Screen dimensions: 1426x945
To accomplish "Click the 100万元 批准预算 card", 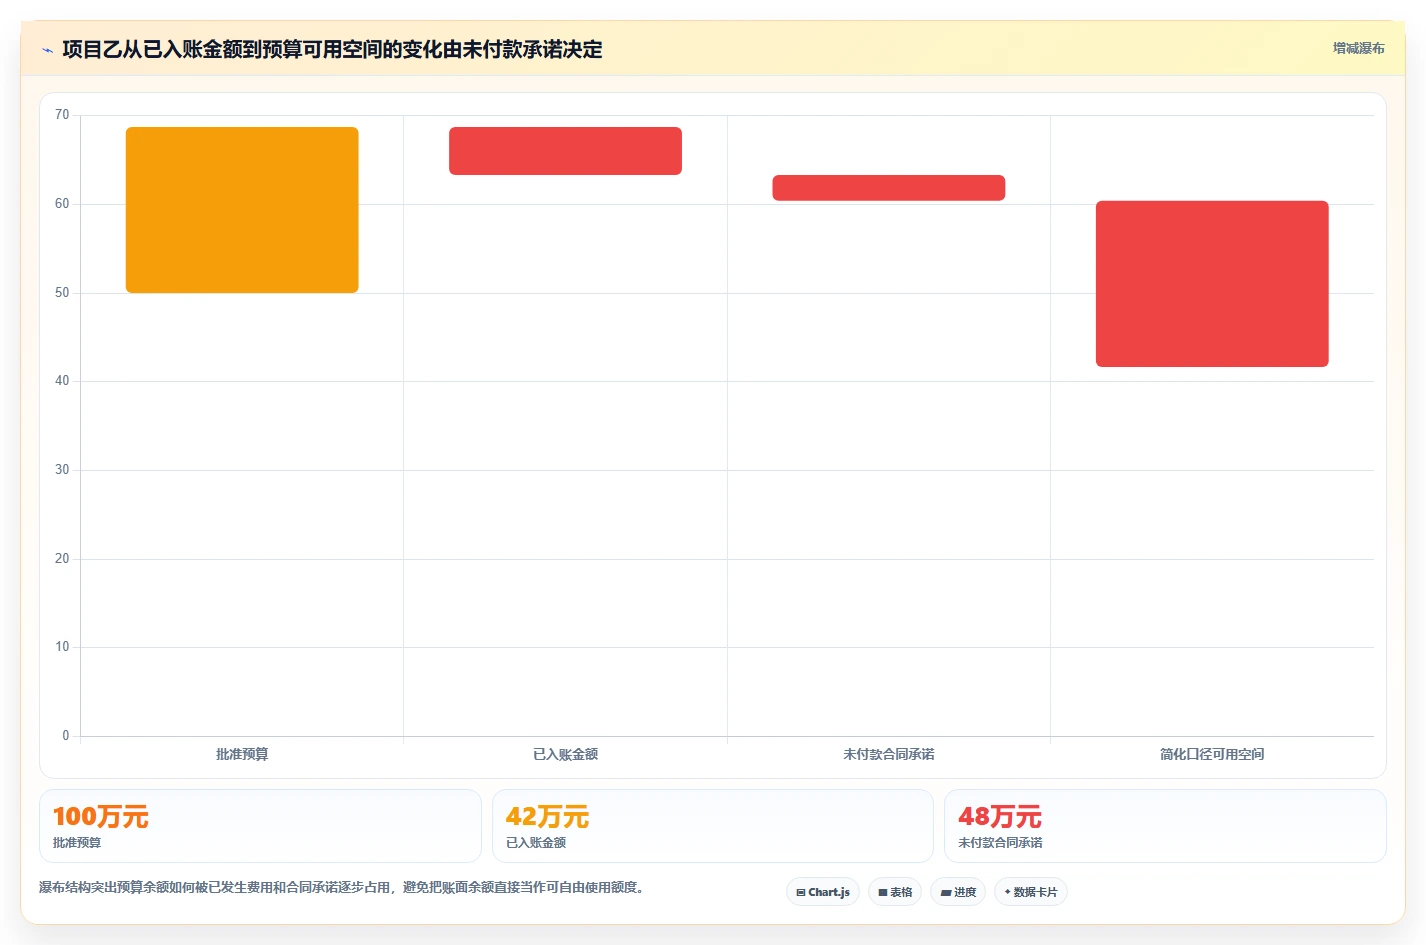I will click(x=260, y=826).
